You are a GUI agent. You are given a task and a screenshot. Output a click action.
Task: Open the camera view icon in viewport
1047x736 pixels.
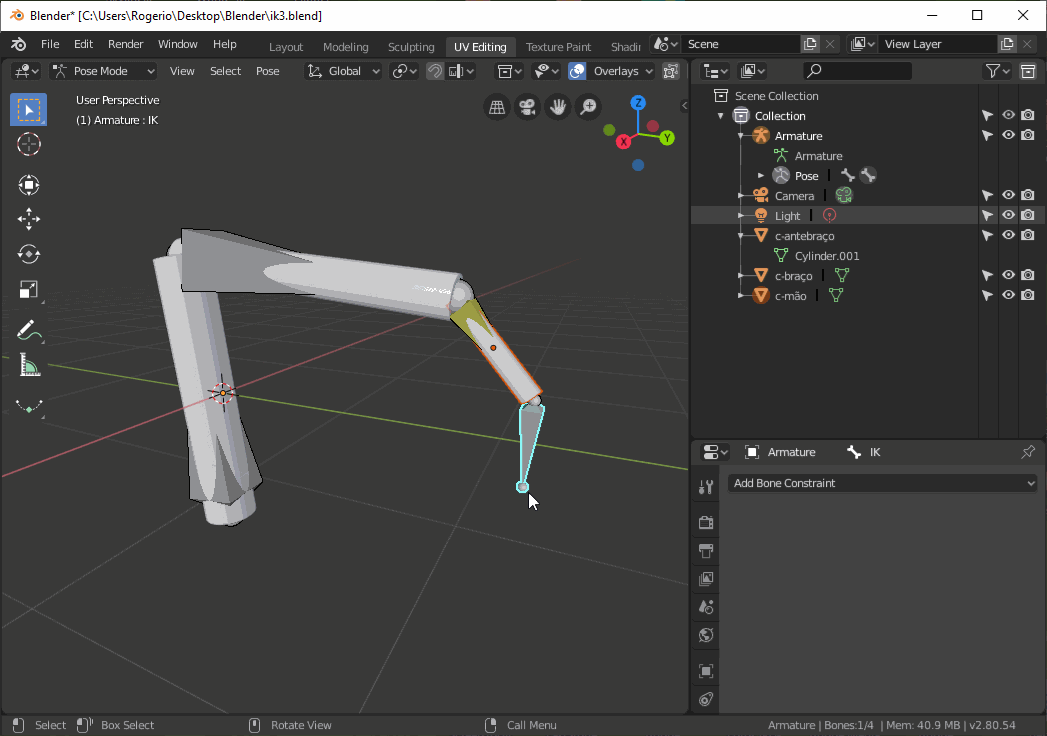(x=527, y=106)
